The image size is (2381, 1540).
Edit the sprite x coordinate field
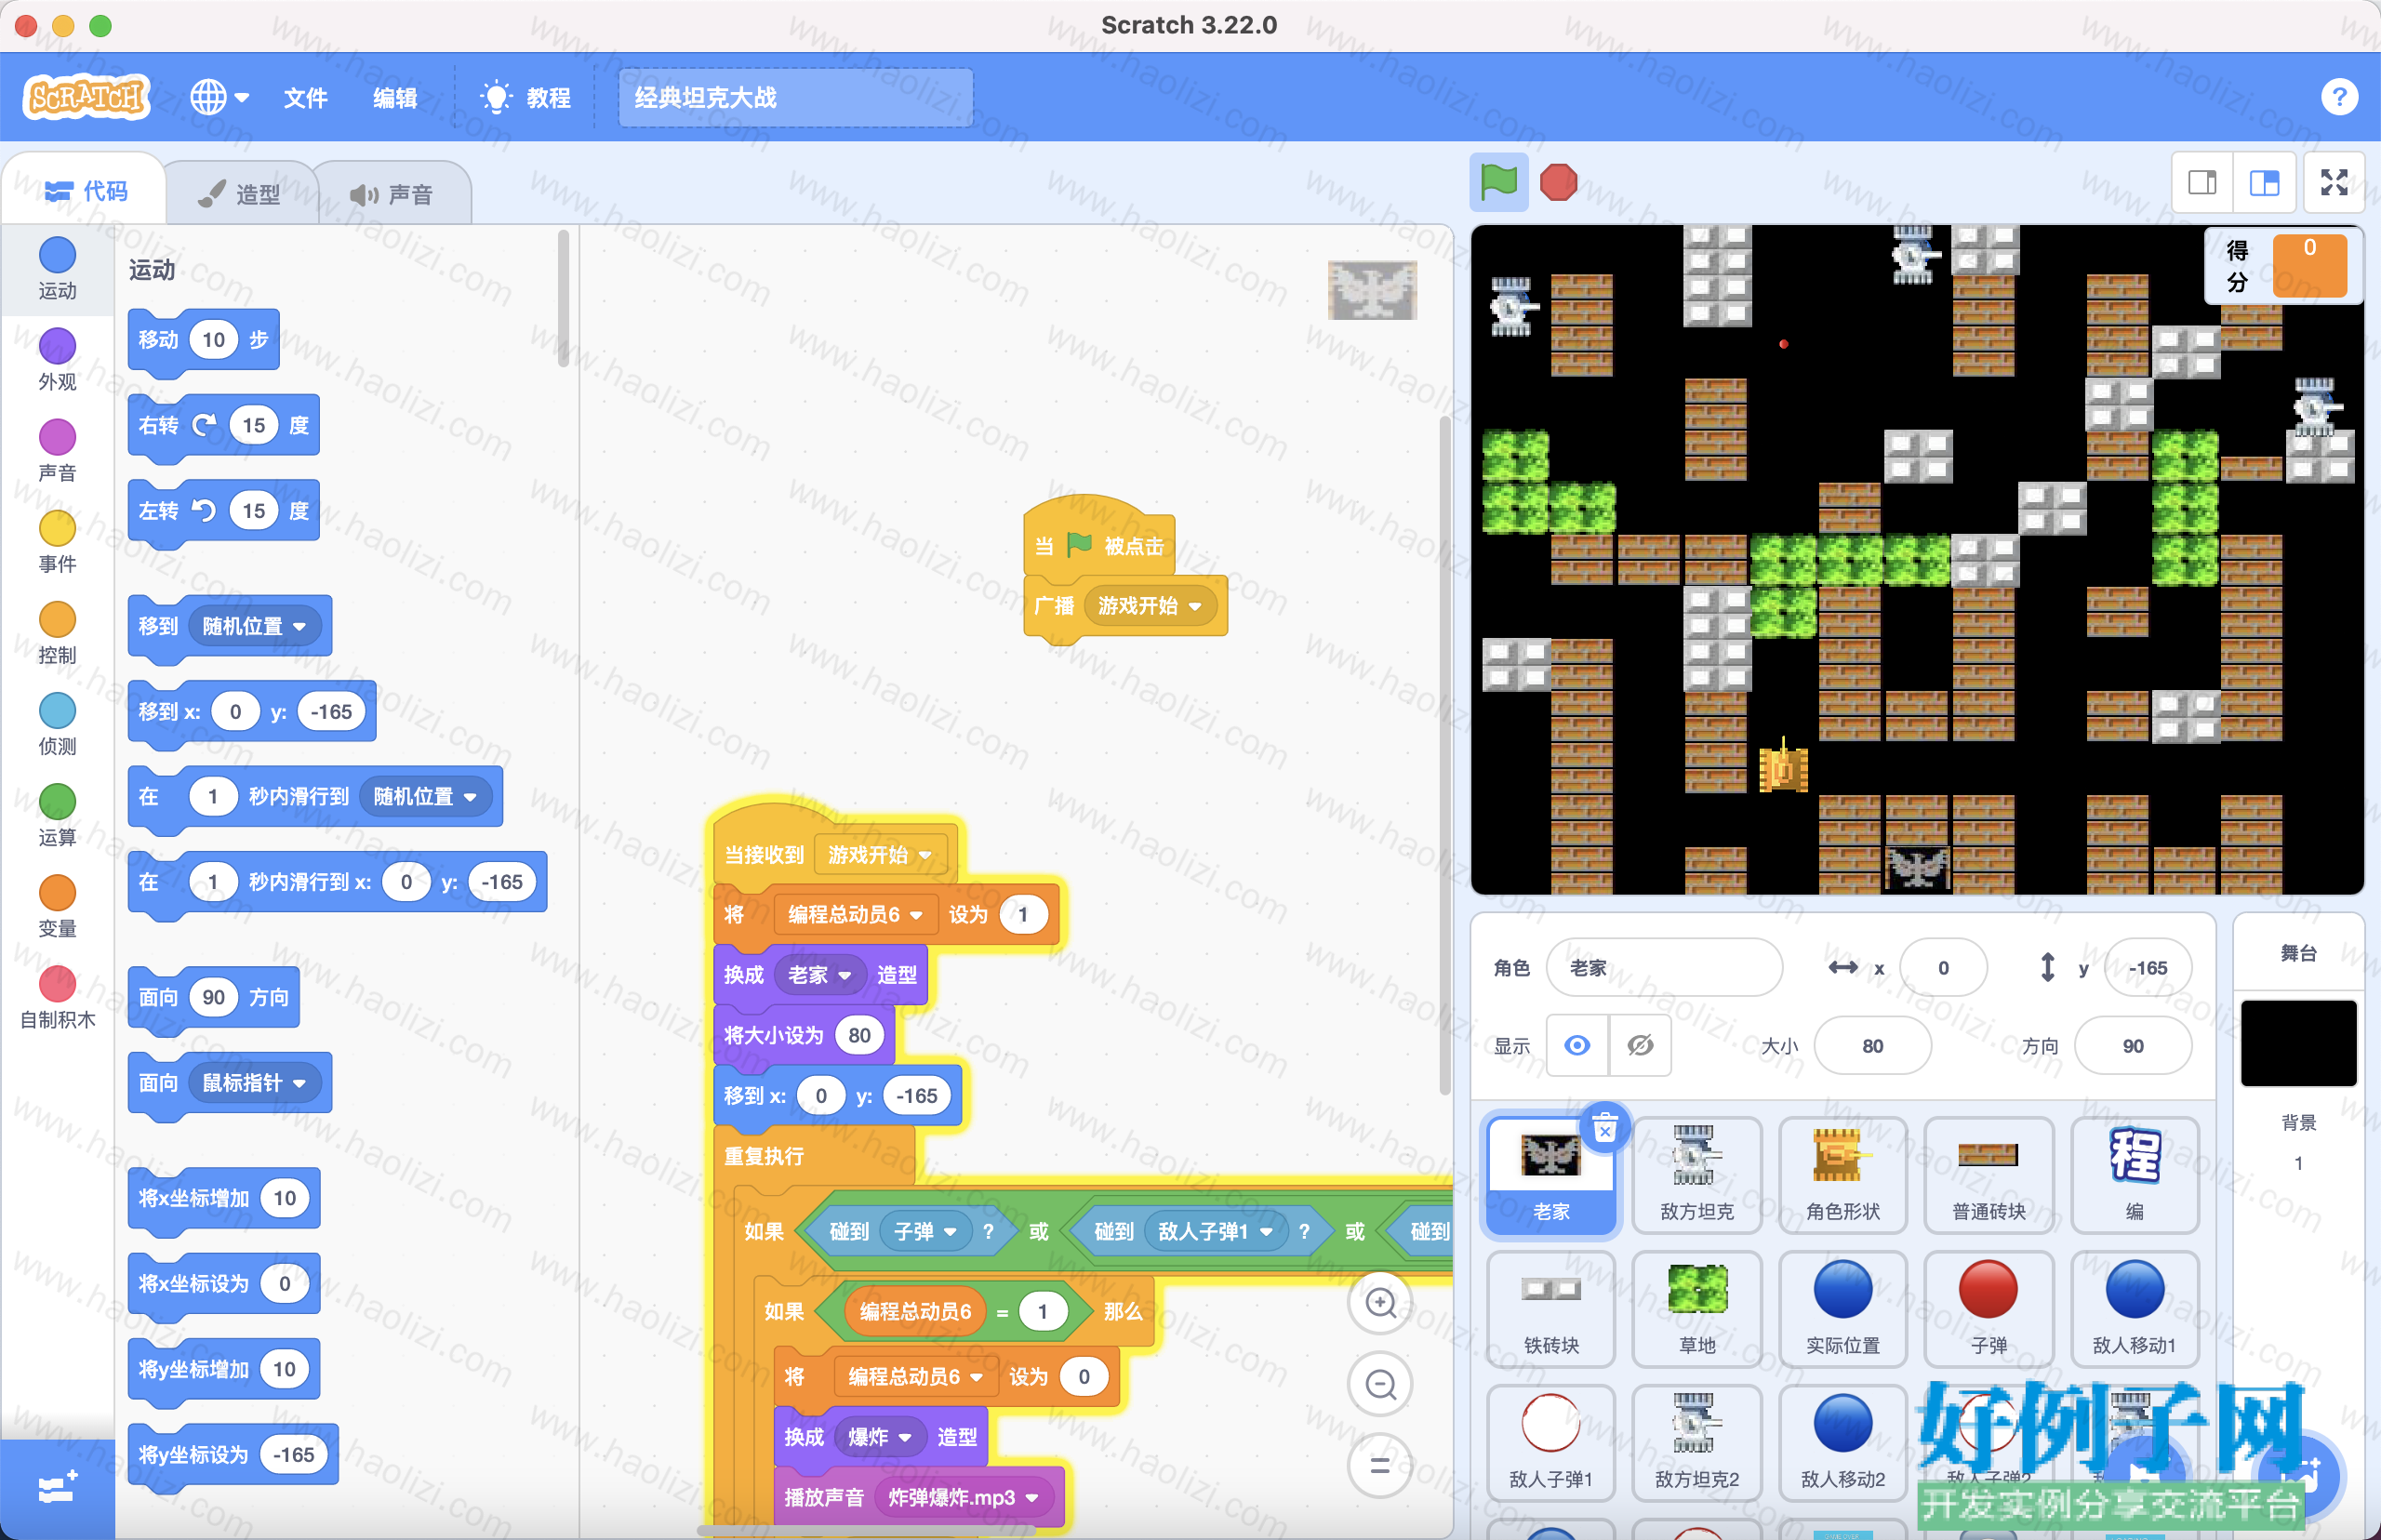1943,967
